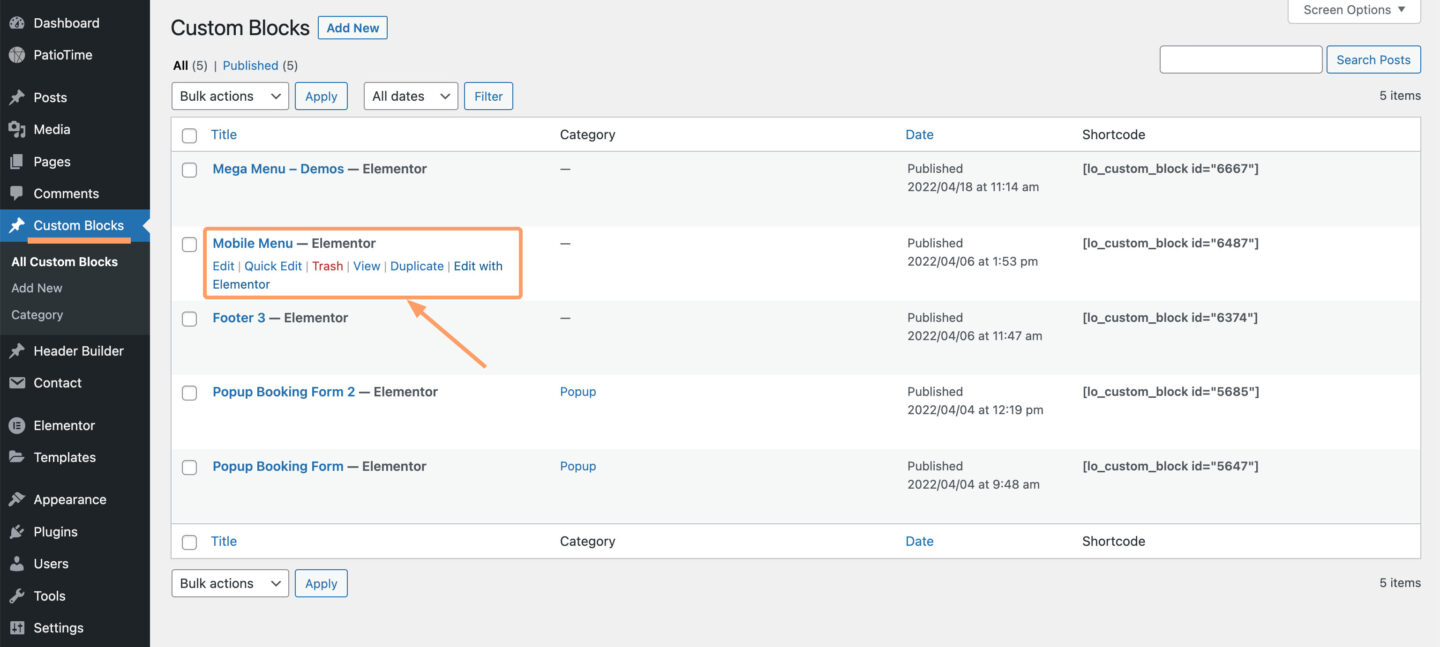Viewport: 1440px width, 647px height.
Task: Open the Appearance menu
Action: (72, 498)
